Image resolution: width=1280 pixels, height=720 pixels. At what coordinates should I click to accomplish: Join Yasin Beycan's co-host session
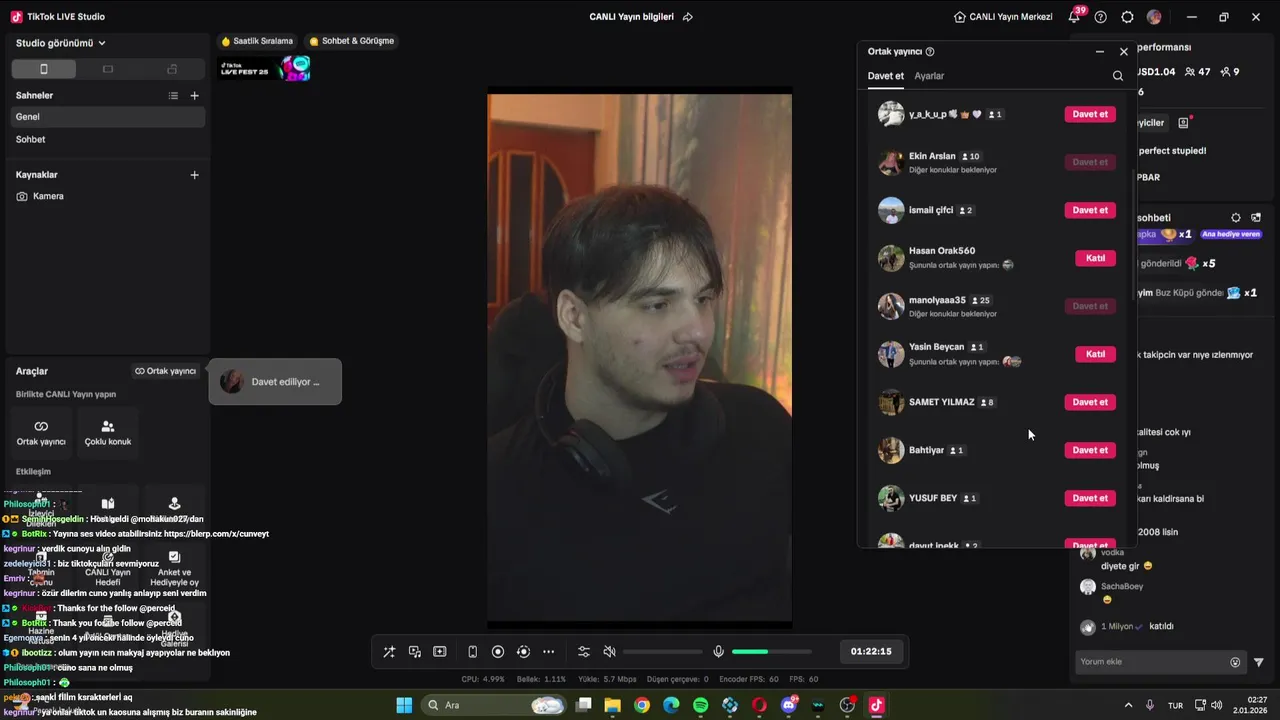pos(1095,354)
